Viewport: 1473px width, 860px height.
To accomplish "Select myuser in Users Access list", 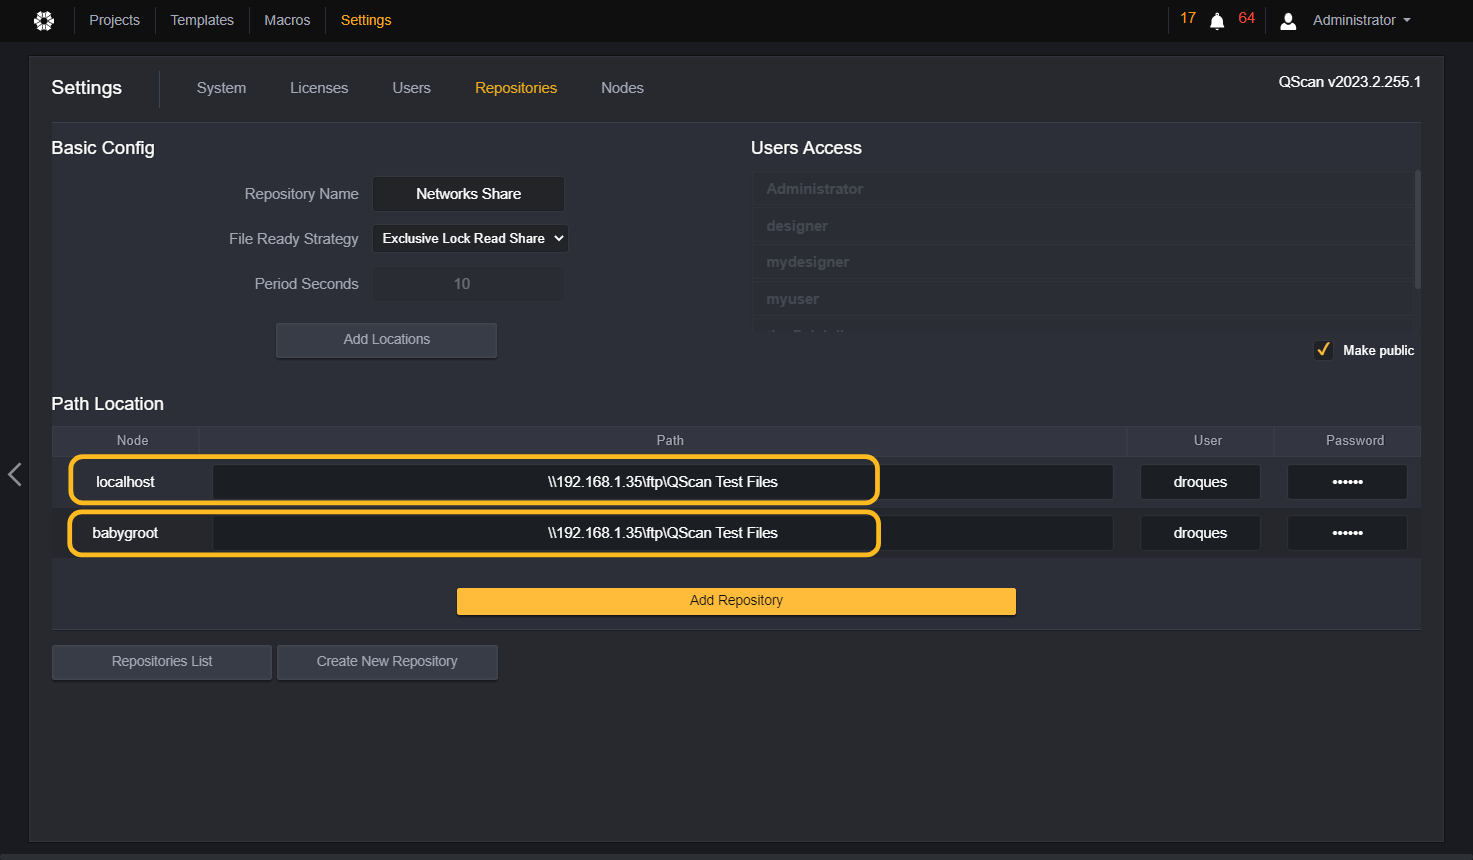I will coord(1083,299).
